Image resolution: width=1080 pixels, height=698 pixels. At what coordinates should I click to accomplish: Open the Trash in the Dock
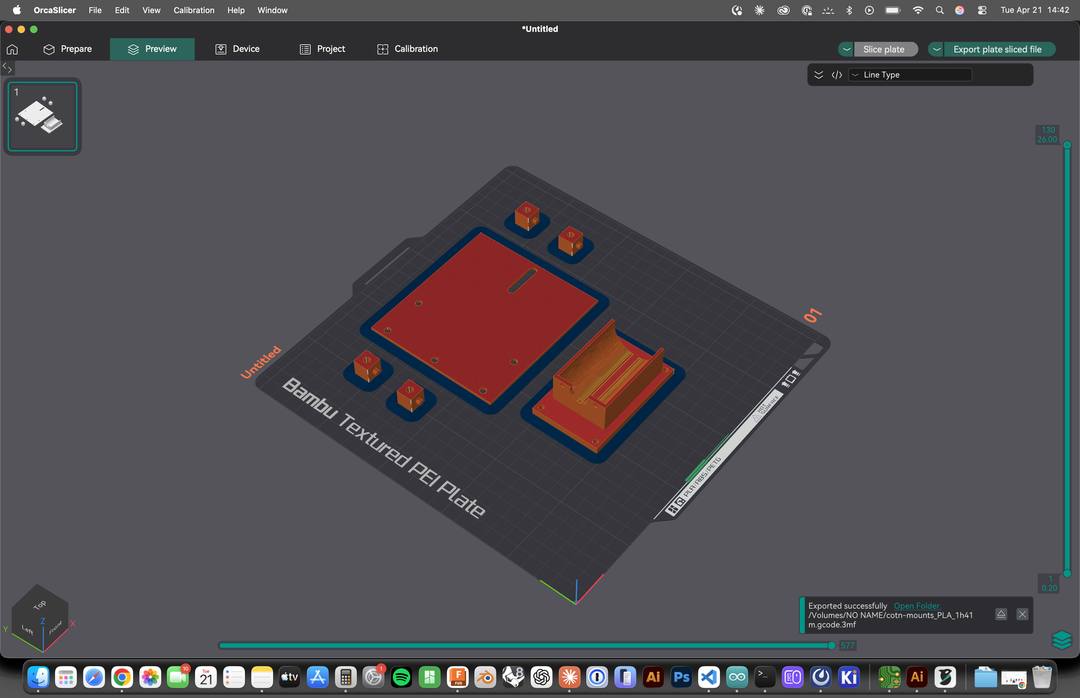coord(1042,677)
